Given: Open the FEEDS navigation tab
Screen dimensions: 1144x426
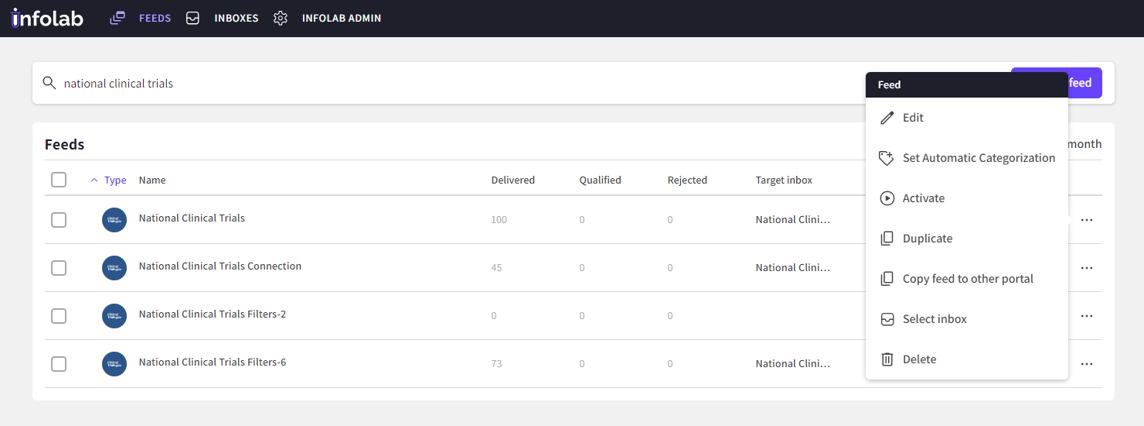Looking at the screenshot, I should [x=155, y=18].
